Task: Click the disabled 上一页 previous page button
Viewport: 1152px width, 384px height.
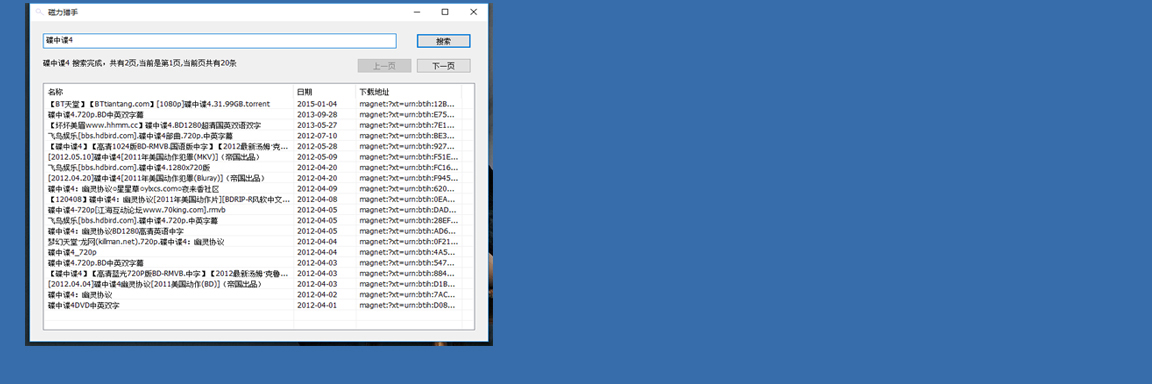Action: [x=384, y=66]
